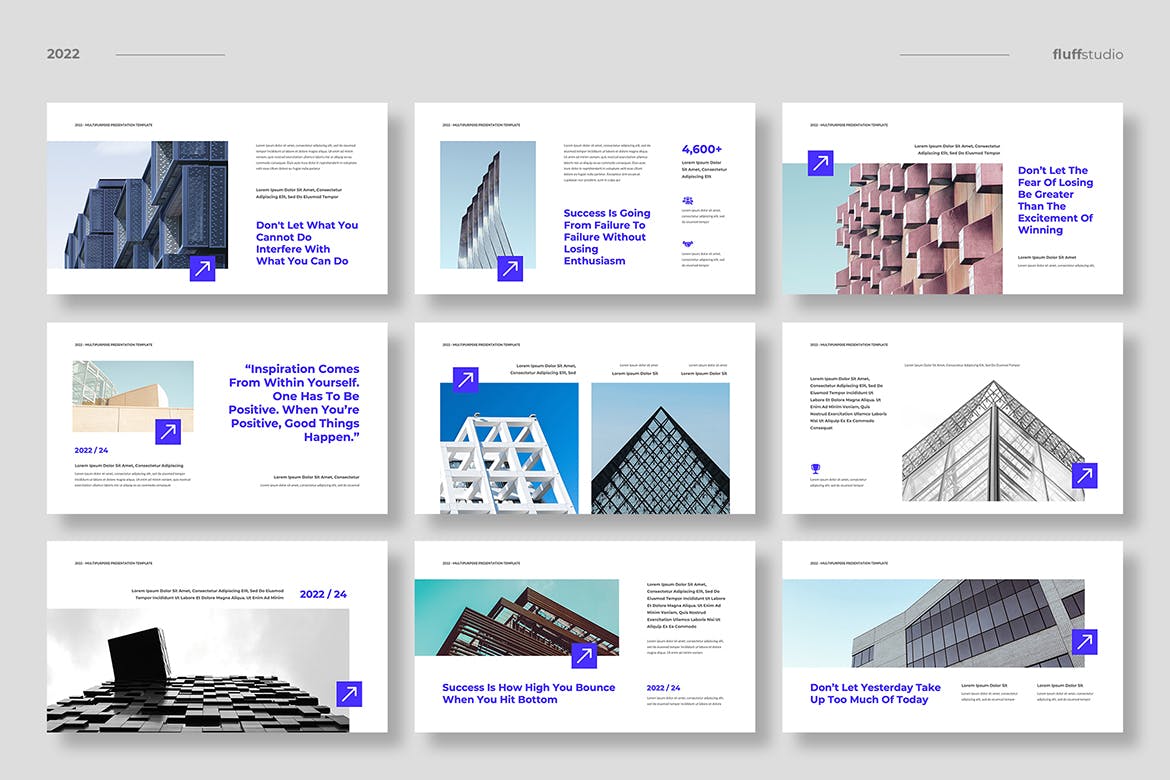Viewport: 1170px width, 780px height.
Task: Select the arrow icon above the white lattice structure
Action: 466,380
